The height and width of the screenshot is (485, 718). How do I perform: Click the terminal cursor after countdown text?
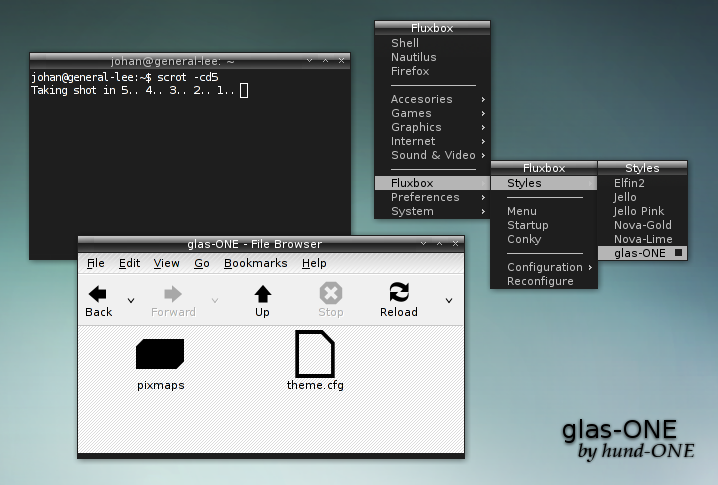[244, 91]
